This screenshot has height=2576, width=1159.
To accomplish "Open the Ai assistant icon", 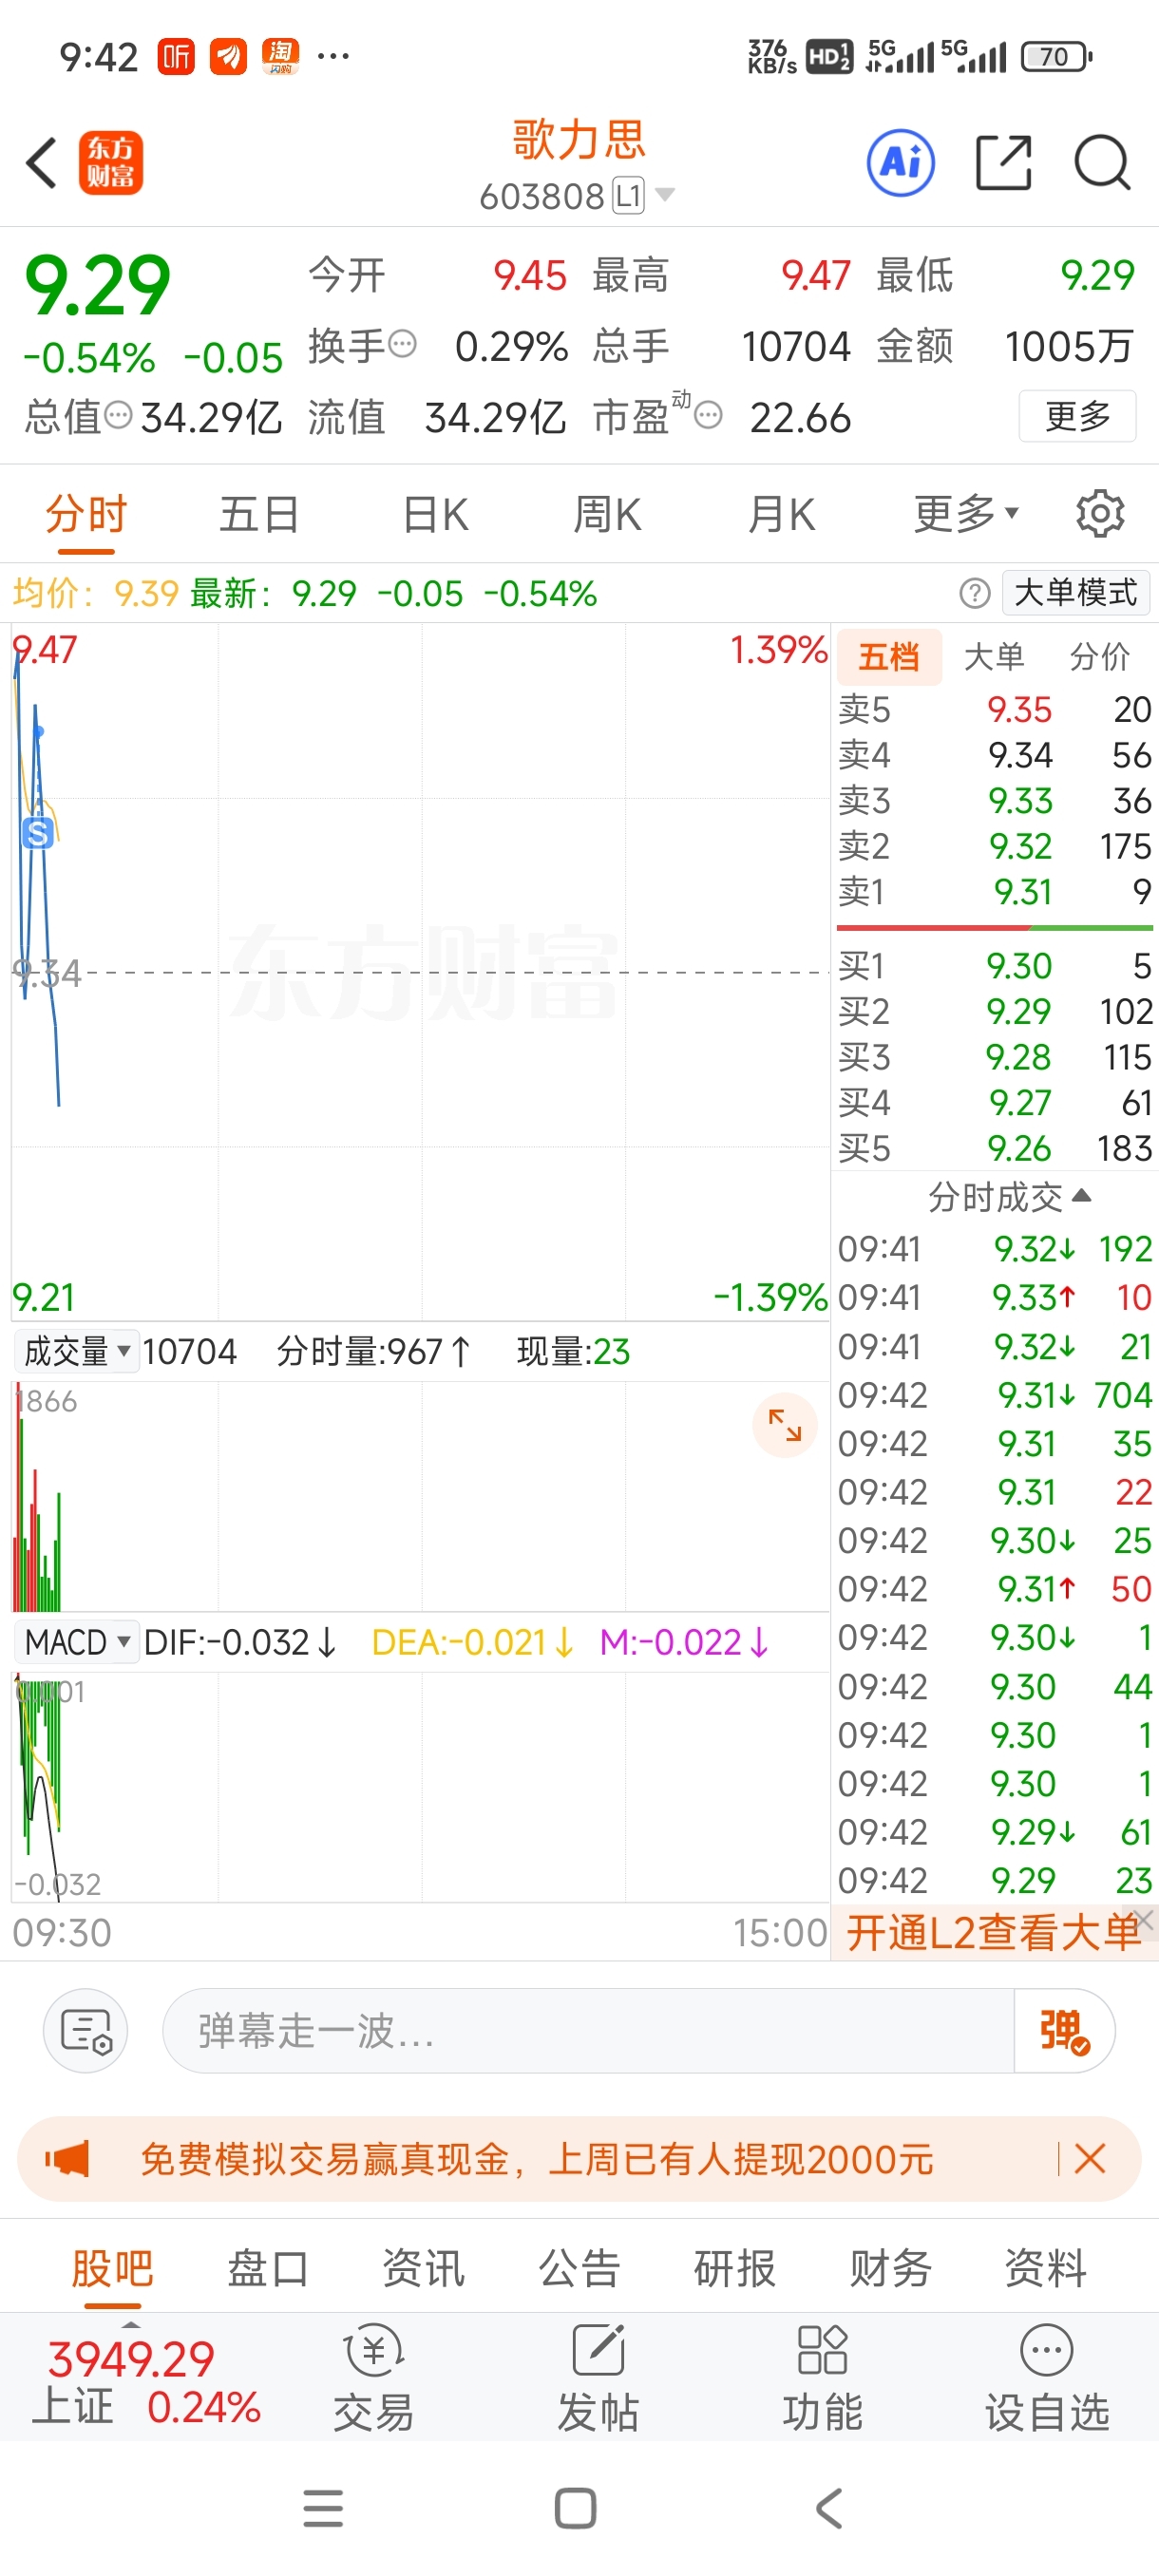I will (x=900, y=162).
